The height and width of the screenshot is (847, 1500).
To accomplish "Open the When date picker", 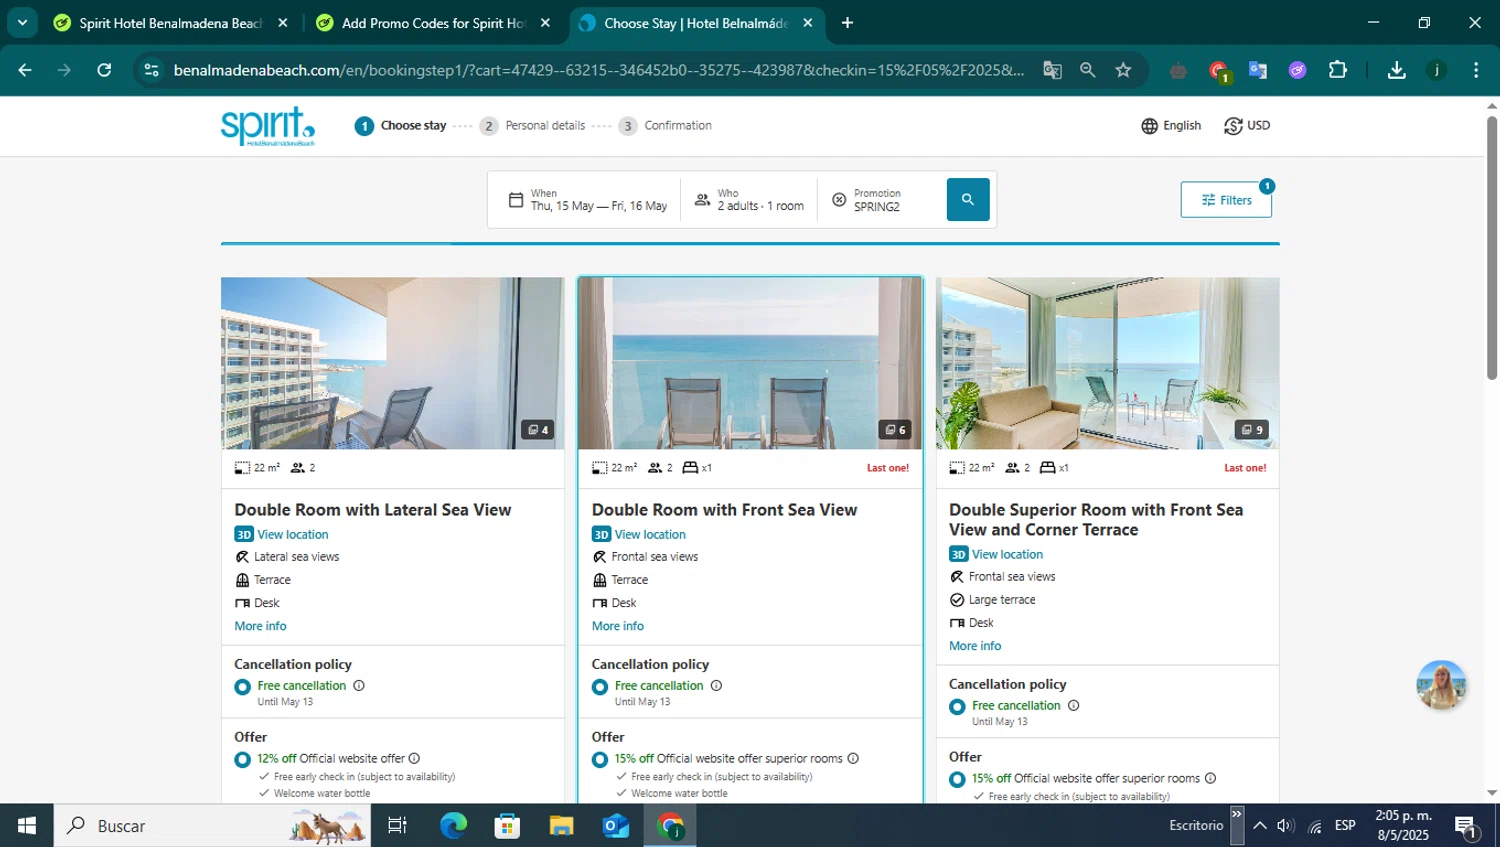I will [587, 200].
